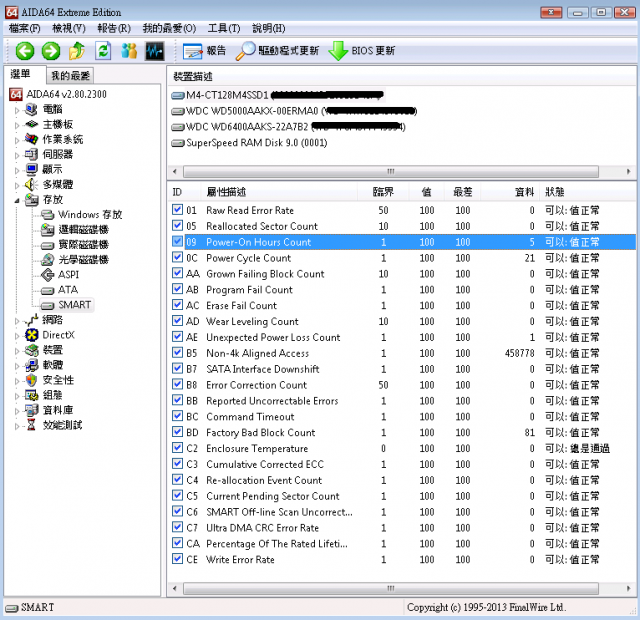Expand the 伺服器 tree node
This screenshot has width=640, height=620.
point(17,156)
